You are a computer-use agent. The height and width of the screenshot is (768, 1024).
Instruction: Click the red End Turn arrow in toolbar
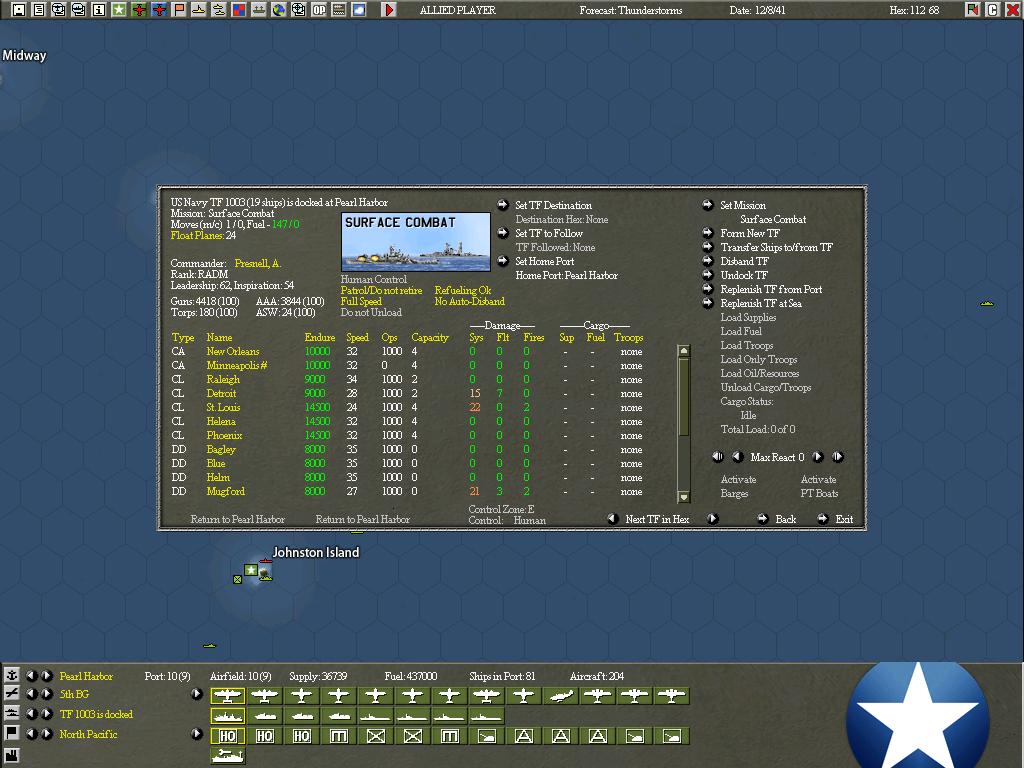[x=389, y=10]
